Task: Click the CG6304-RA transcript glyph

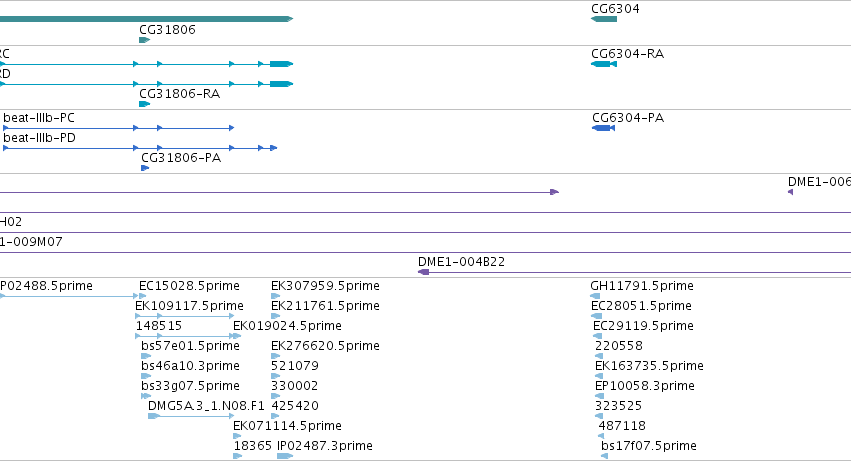Action: (604, 64)
